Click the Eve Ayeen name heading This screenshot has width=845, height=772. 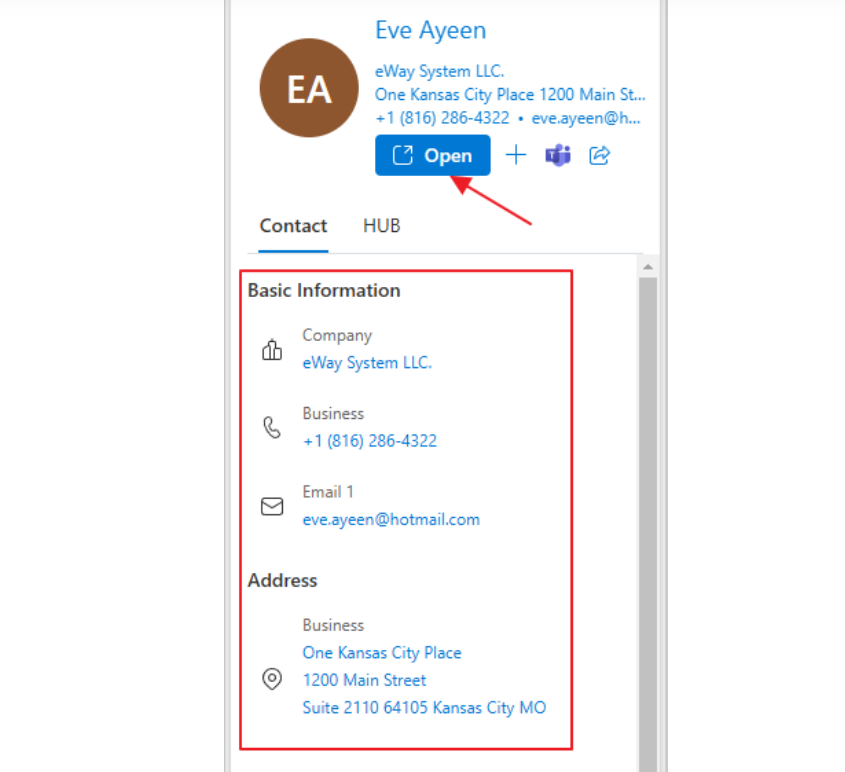(431, 30)
